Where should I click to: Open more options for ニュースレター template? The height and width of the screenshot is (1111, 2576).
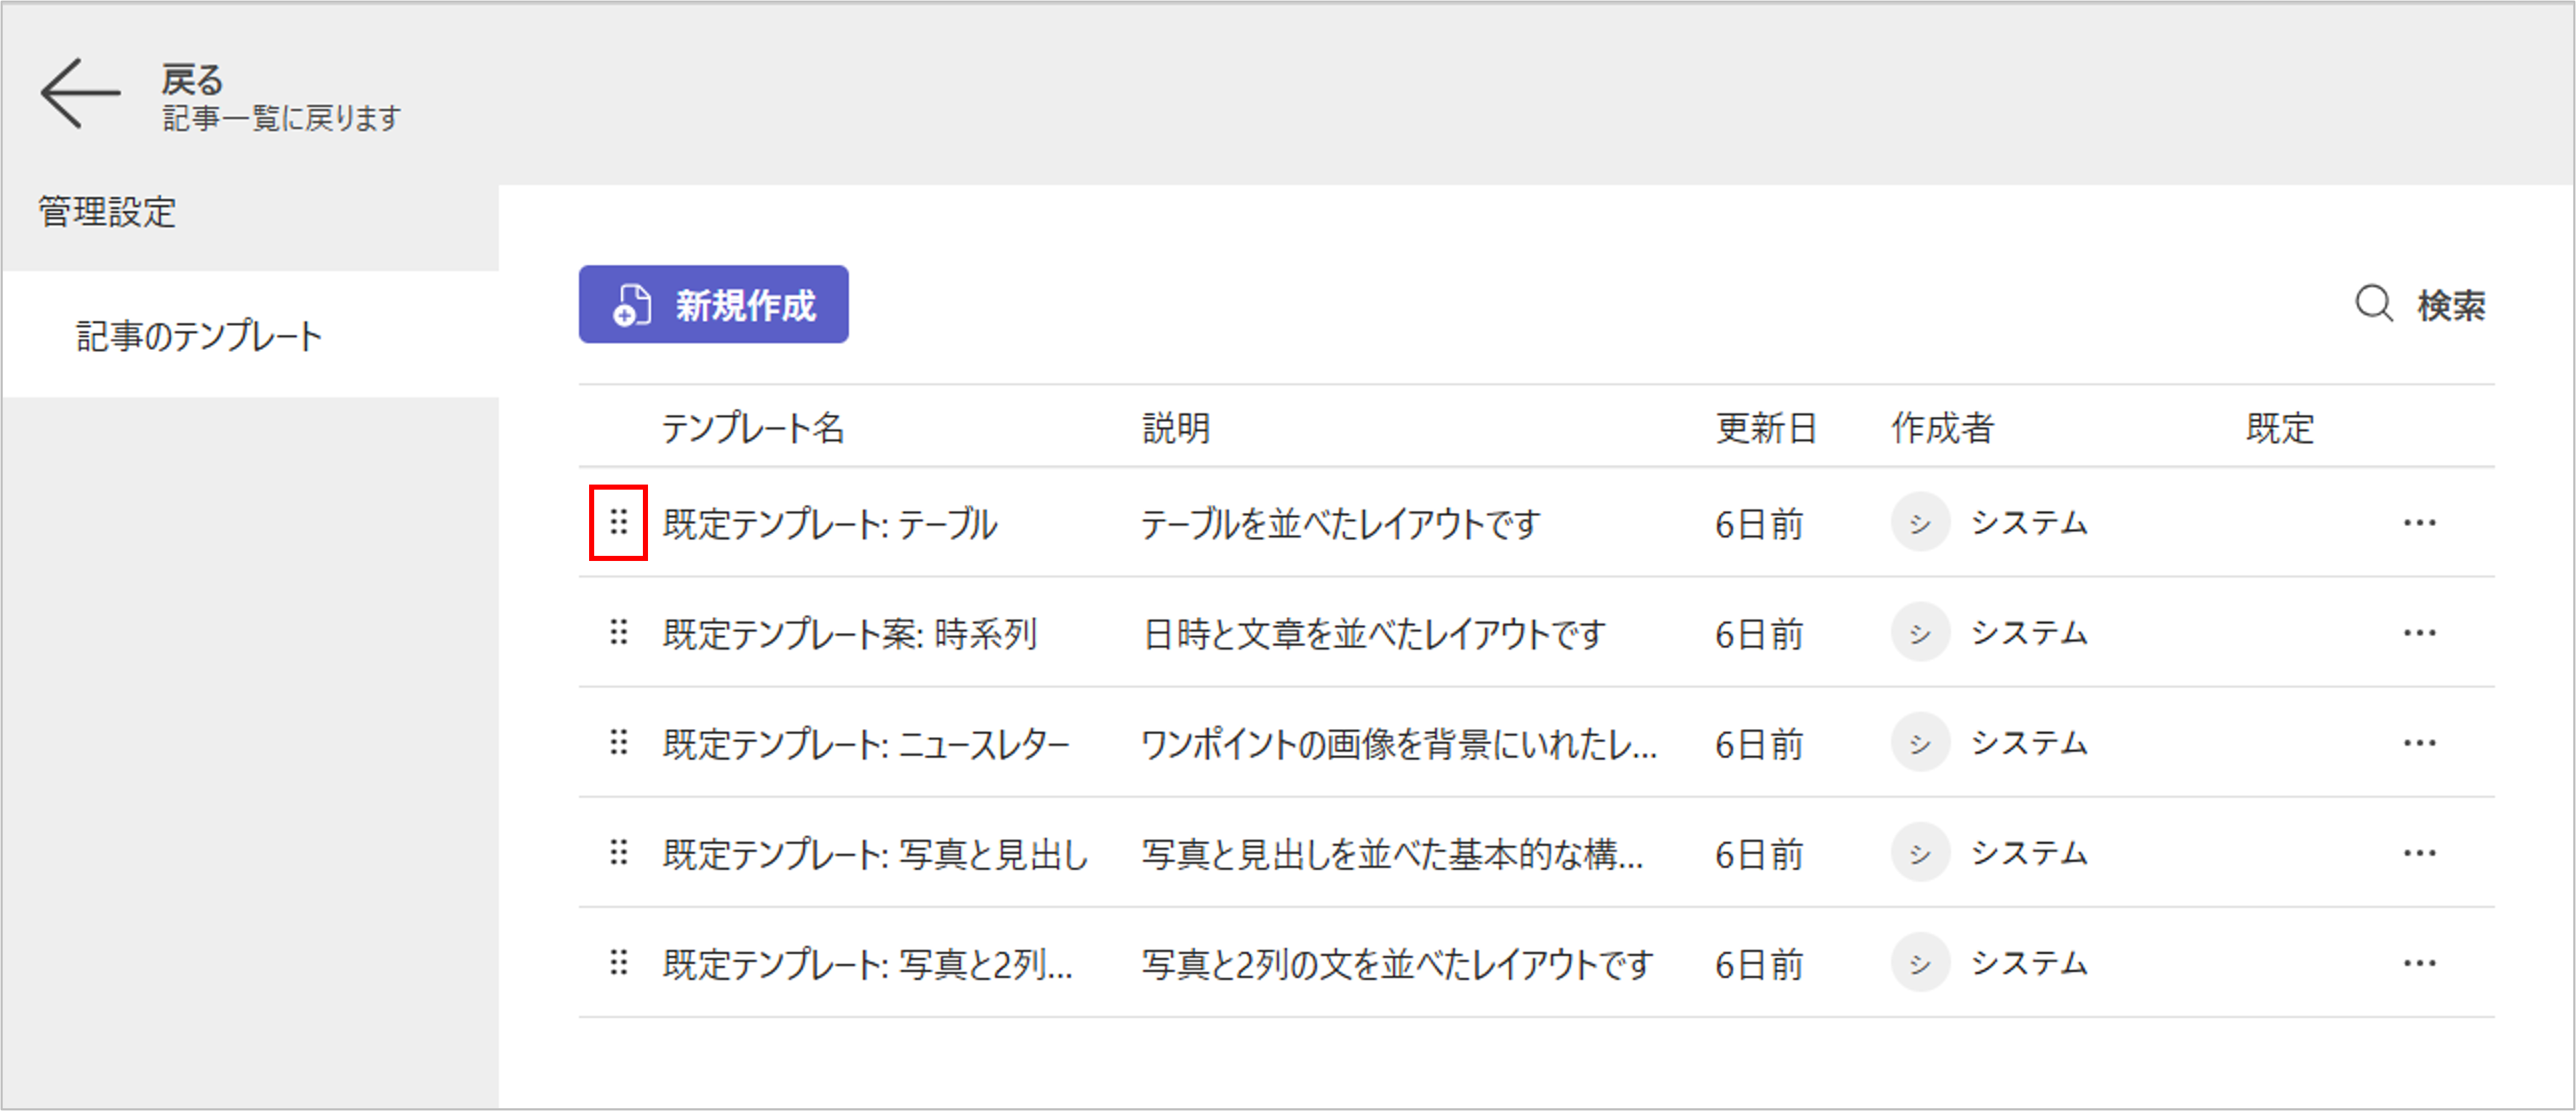pyautogui.click(x=2418, y=742)
